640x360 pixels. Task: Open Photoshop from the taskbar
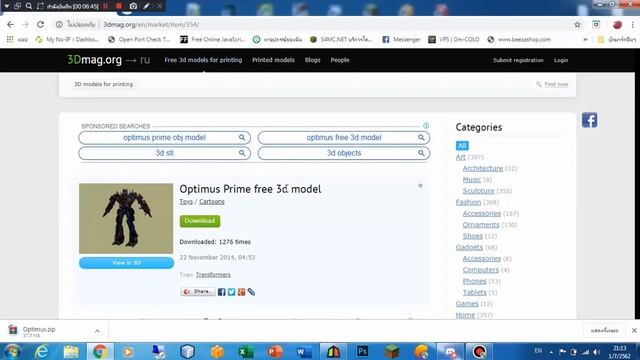pyautogui.click(x=362, y=351)
